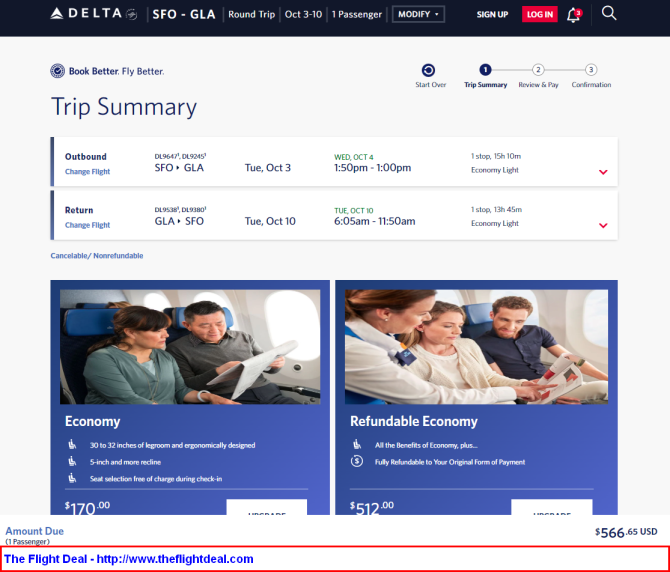Open the notifications bell icon
Viewport: 670px width, 572px height.
click(x=573, y=15)
